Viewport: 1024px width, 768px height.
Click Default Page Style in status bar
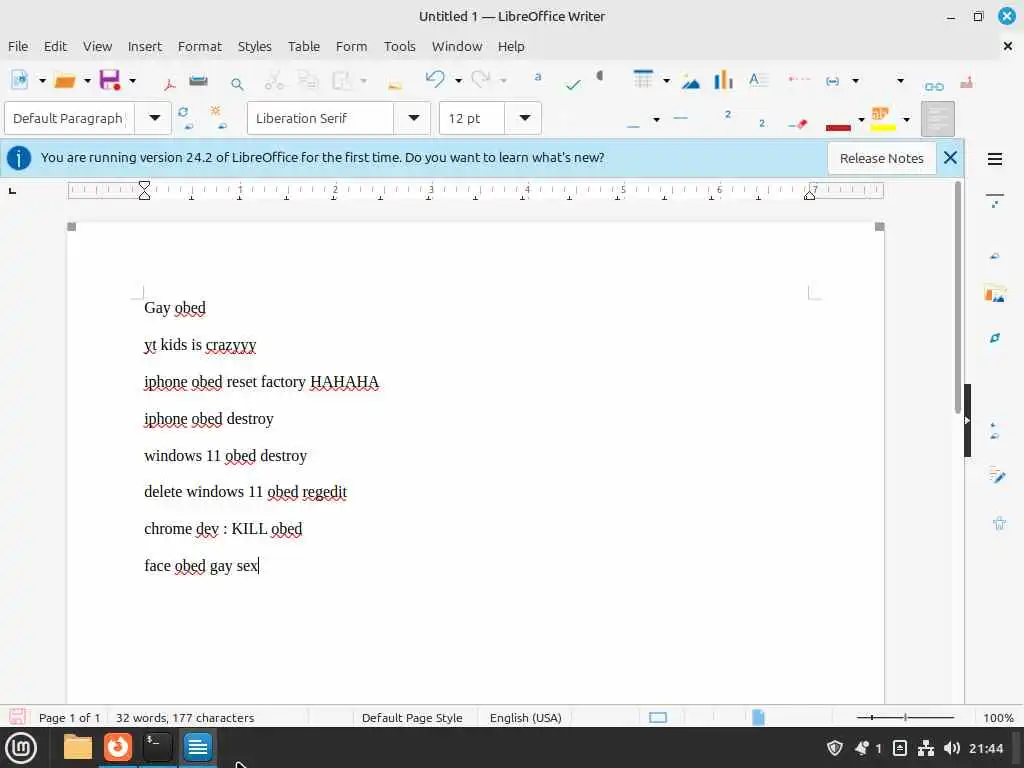pos(412,718)
